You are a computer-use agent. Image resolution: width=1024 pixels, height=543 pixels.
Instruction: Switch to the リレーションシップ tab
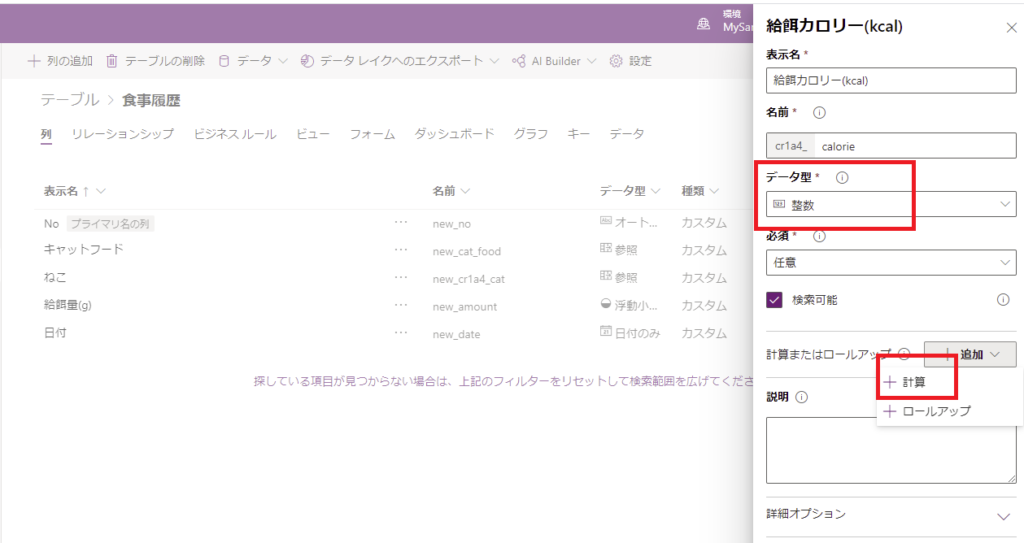pyautogui.click(x=123, y=134)
